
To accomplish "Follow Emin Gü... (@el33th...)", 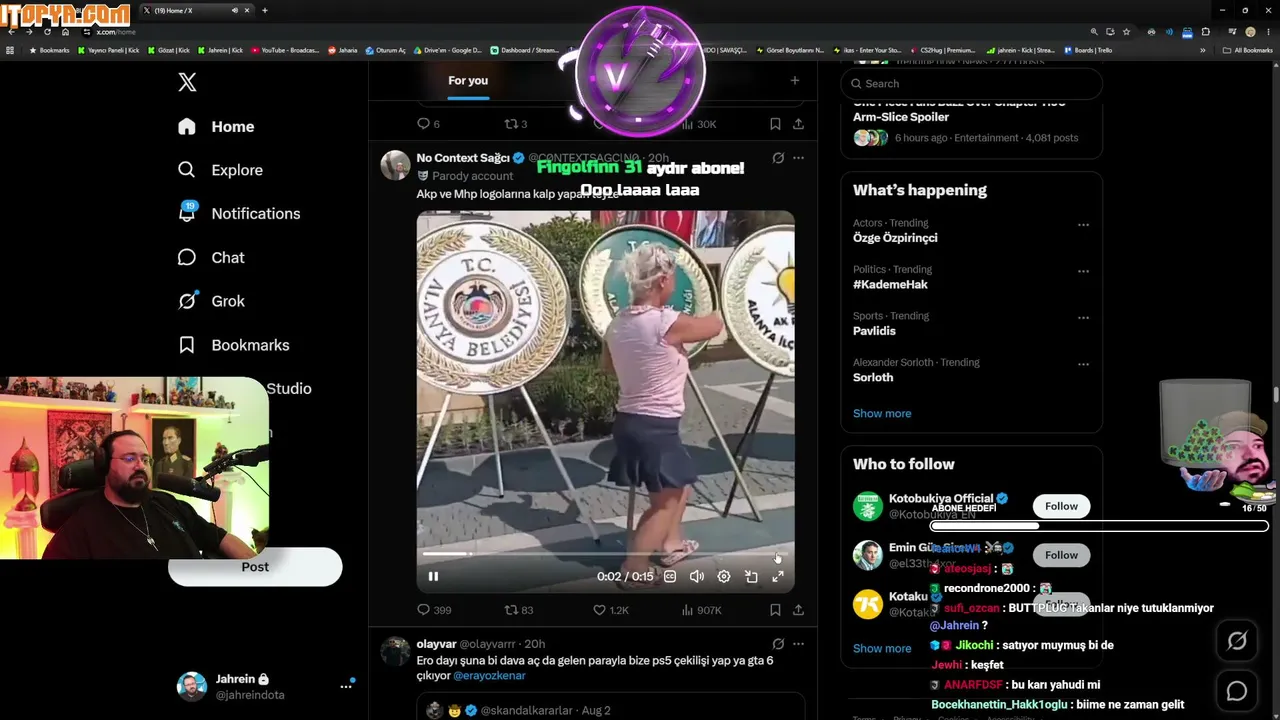I will click(1061, 555).
